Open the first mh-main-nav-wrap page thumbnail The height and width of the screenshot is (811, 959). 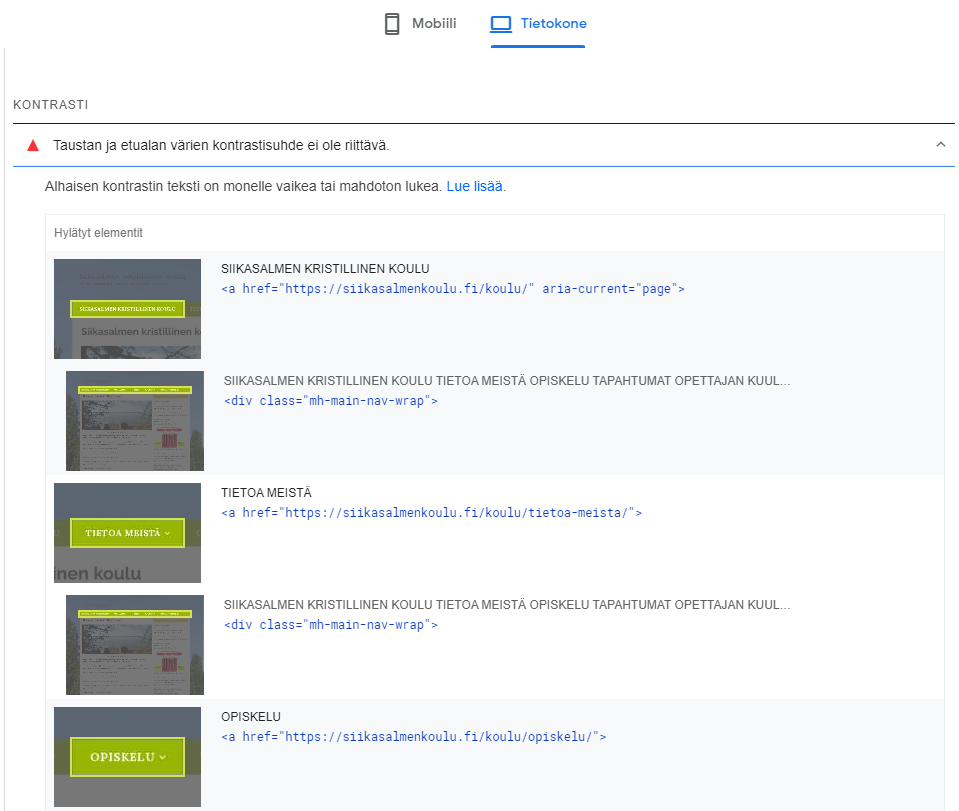pyautogui.click(x=135, y=421)
